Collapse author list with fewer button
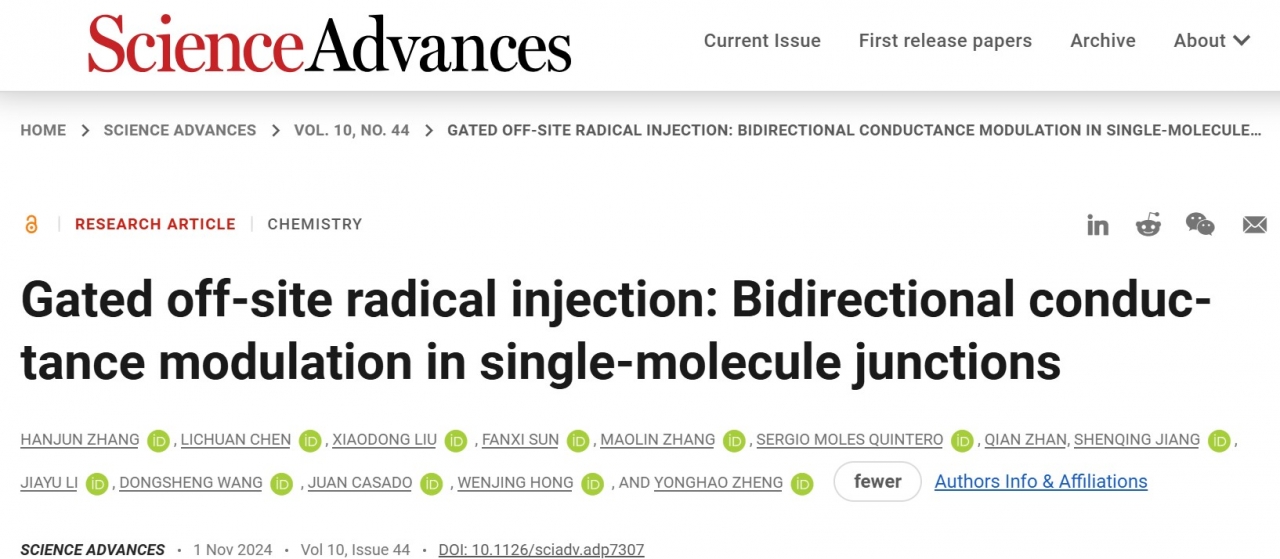This screenshot has width=1280, height=559. pos(877,482)
